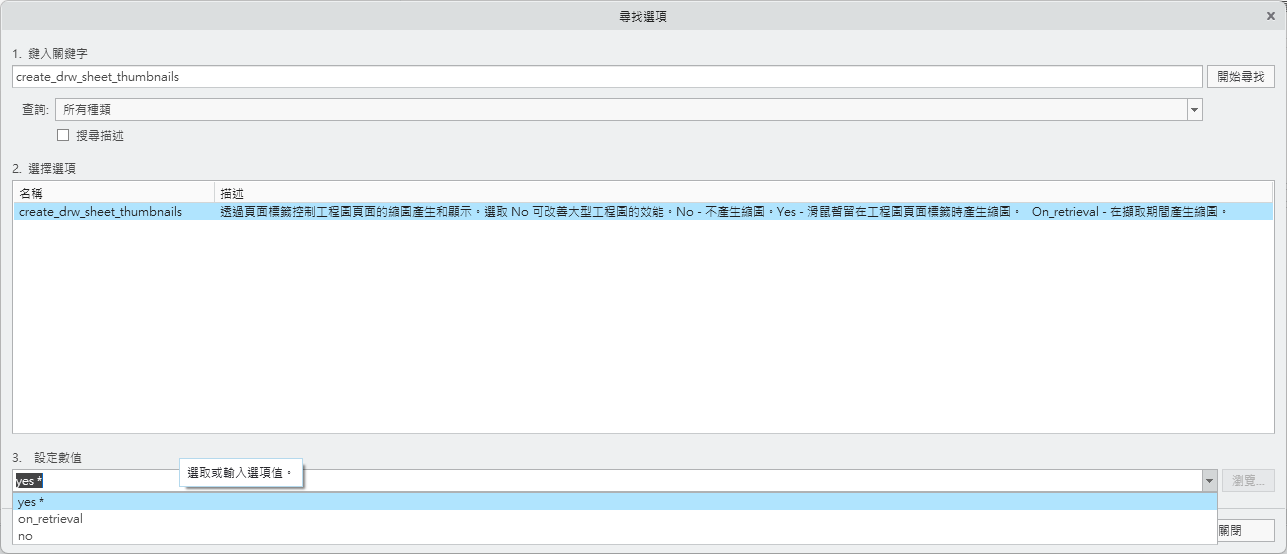Image resolution: width=1287 pixels, height=554 pixels.
Task: Close the 尋找選項 dialog with X
Action: (1270, 15)
